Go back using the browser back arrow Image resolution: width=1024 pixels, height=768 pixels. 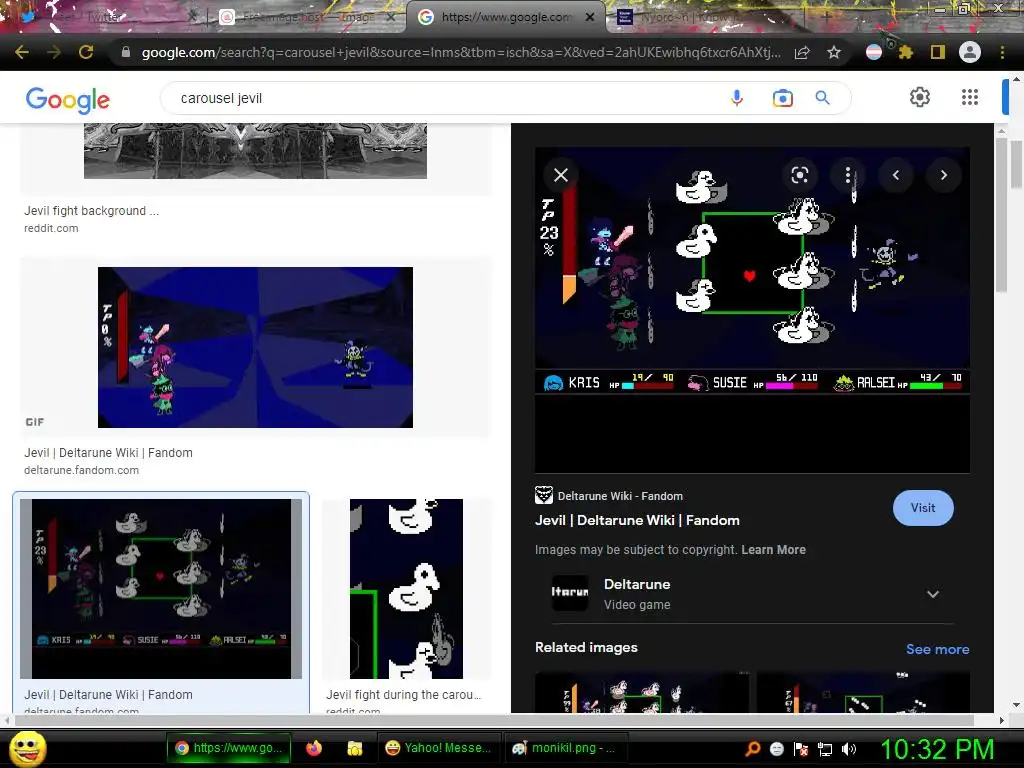[22, 52]
